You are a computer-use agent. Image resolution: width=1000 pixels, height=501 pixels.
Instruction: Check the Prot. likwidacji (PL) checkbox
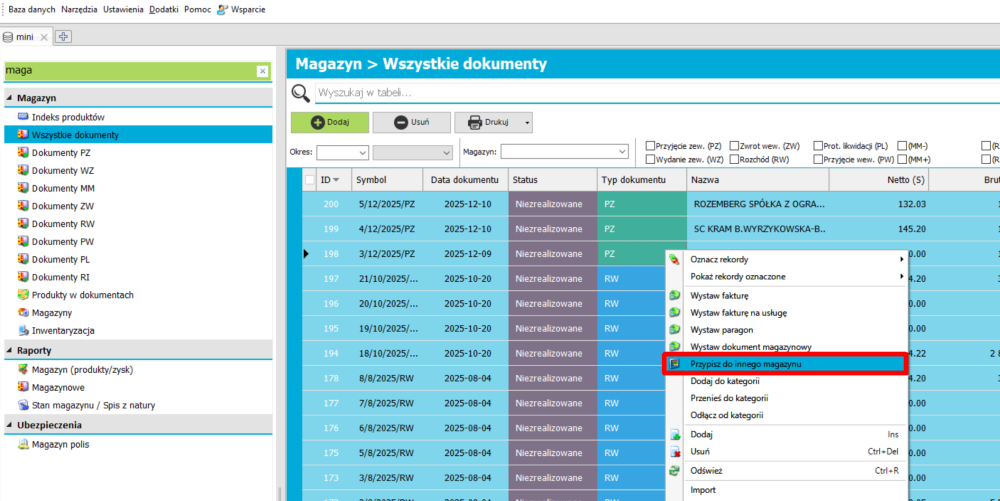pyautogui.click(x=818, y=145)
